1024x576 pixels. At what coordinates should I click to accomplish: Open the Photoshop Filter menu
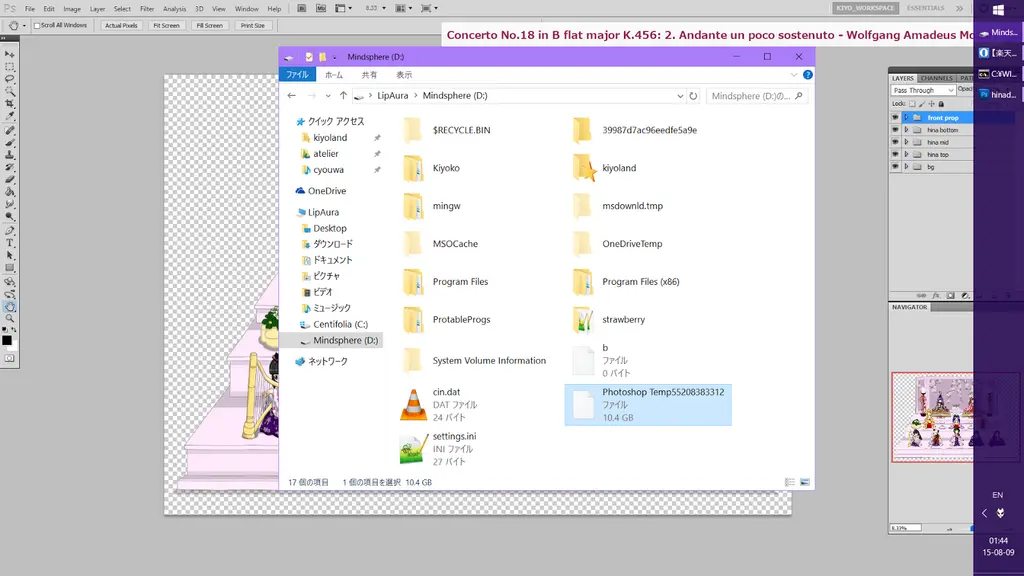[147, 9]
